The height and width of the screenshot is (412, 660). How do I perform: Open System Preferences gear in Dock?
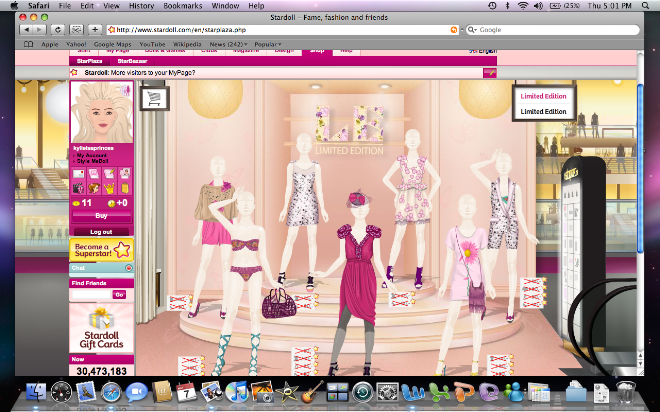[387, 392]
